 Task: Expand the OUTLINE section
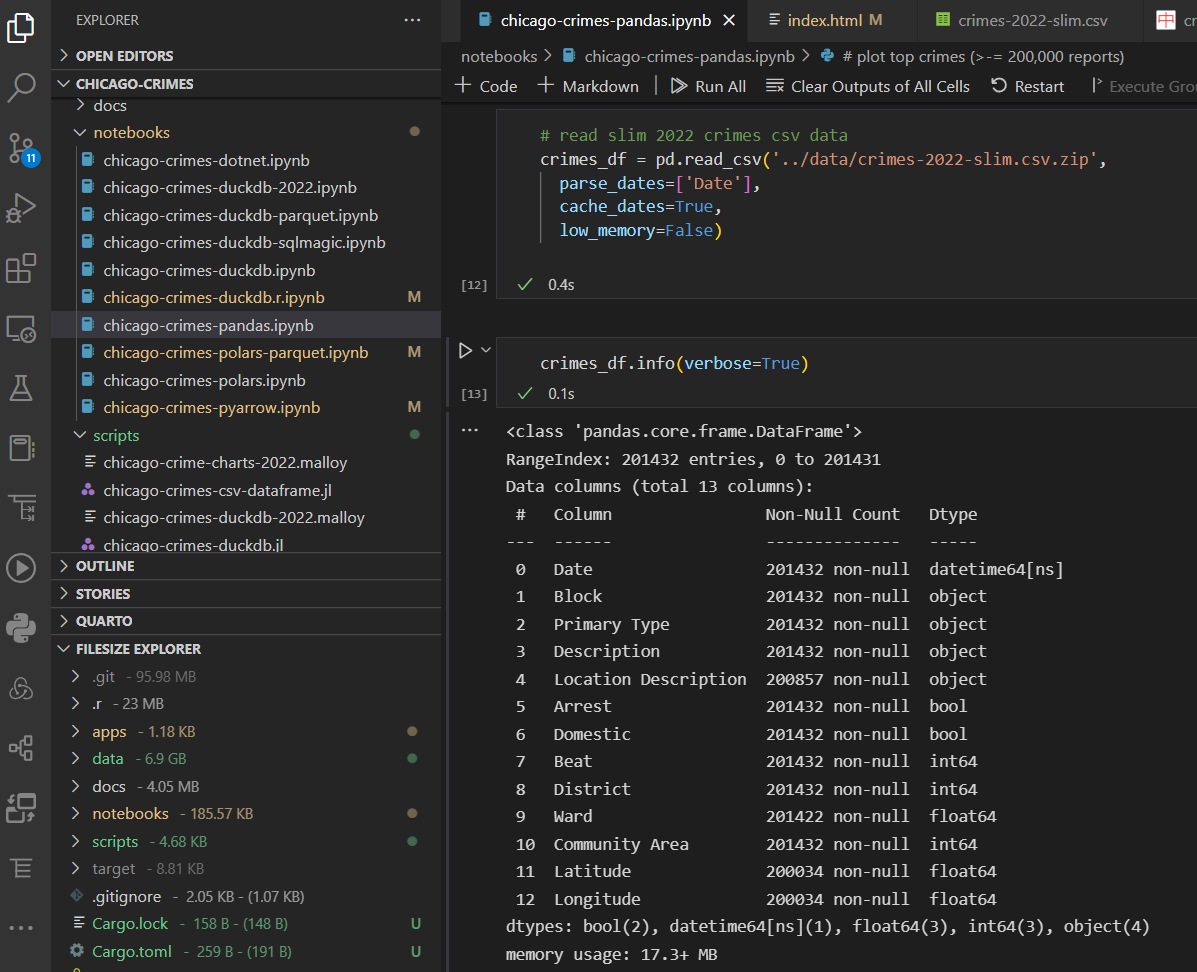[x=105, y=566]
